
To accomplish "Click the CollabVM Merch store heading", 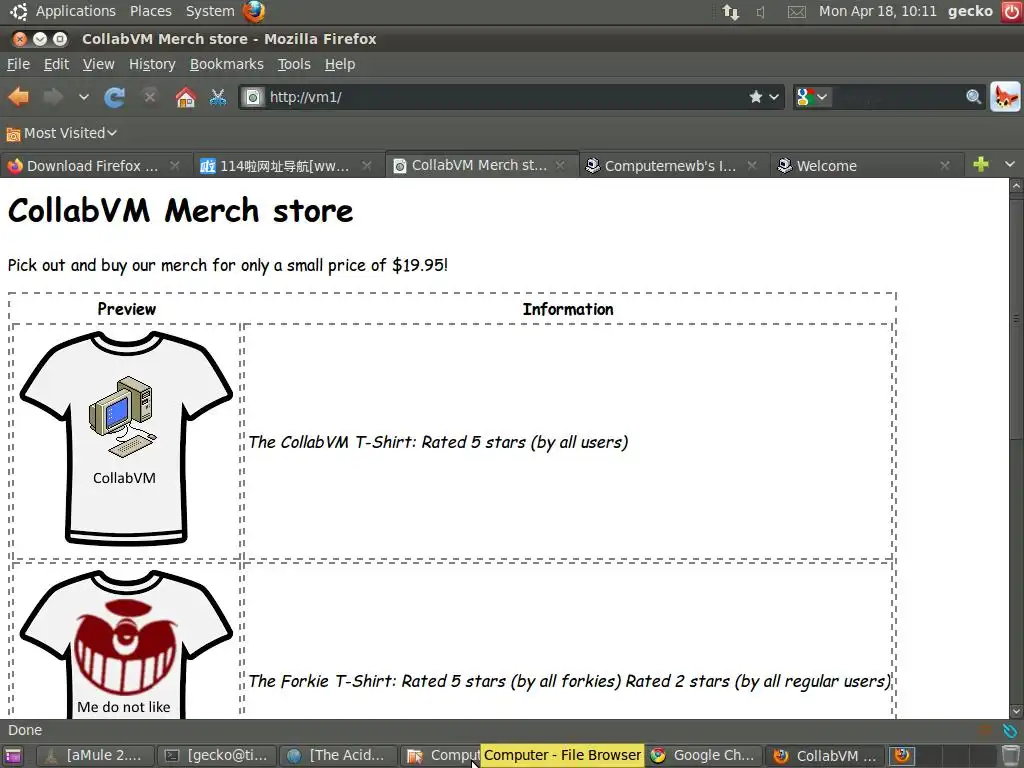I will pyautogui.click(x=180, y=211).
